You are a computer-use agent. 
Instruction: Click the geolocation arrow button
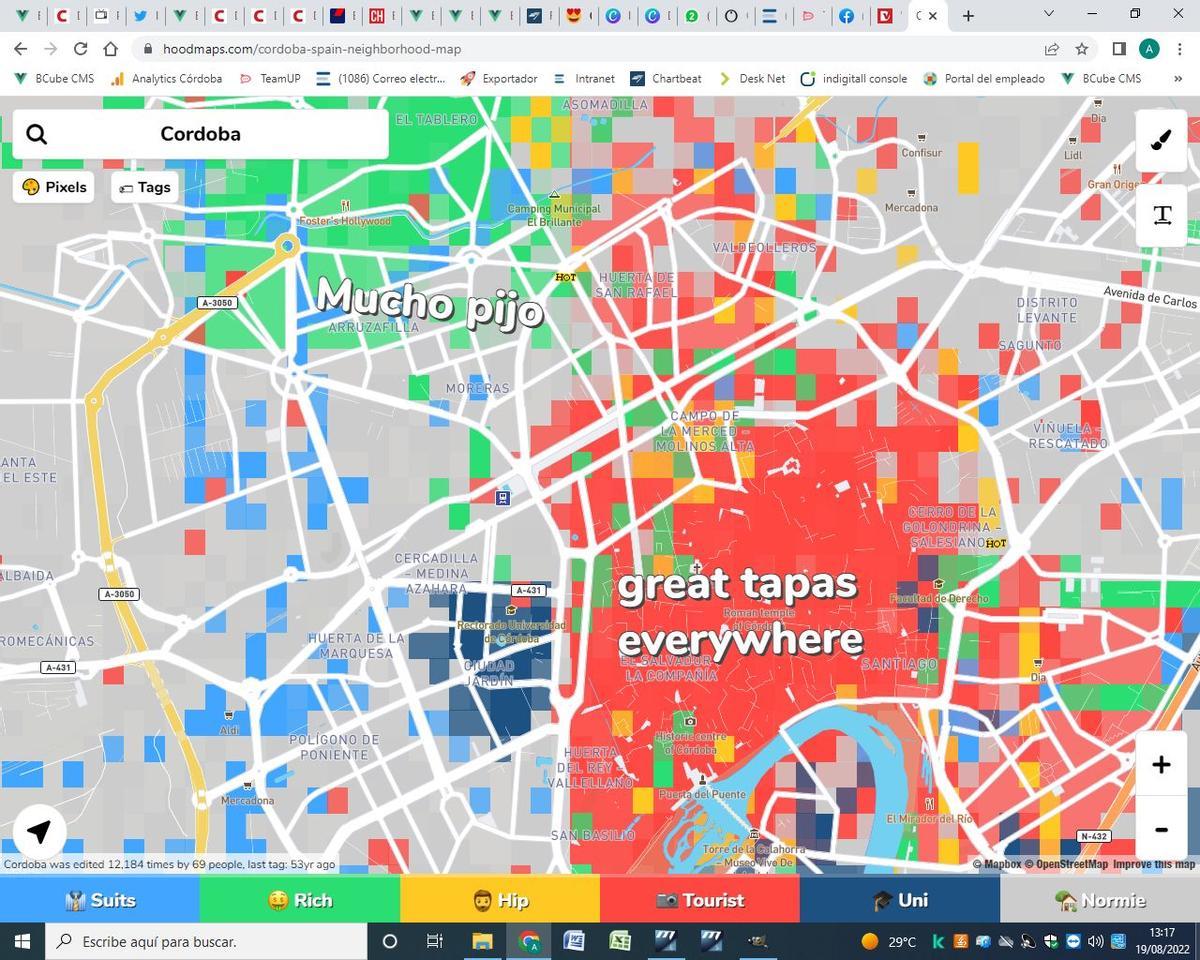tap(38, 831)
